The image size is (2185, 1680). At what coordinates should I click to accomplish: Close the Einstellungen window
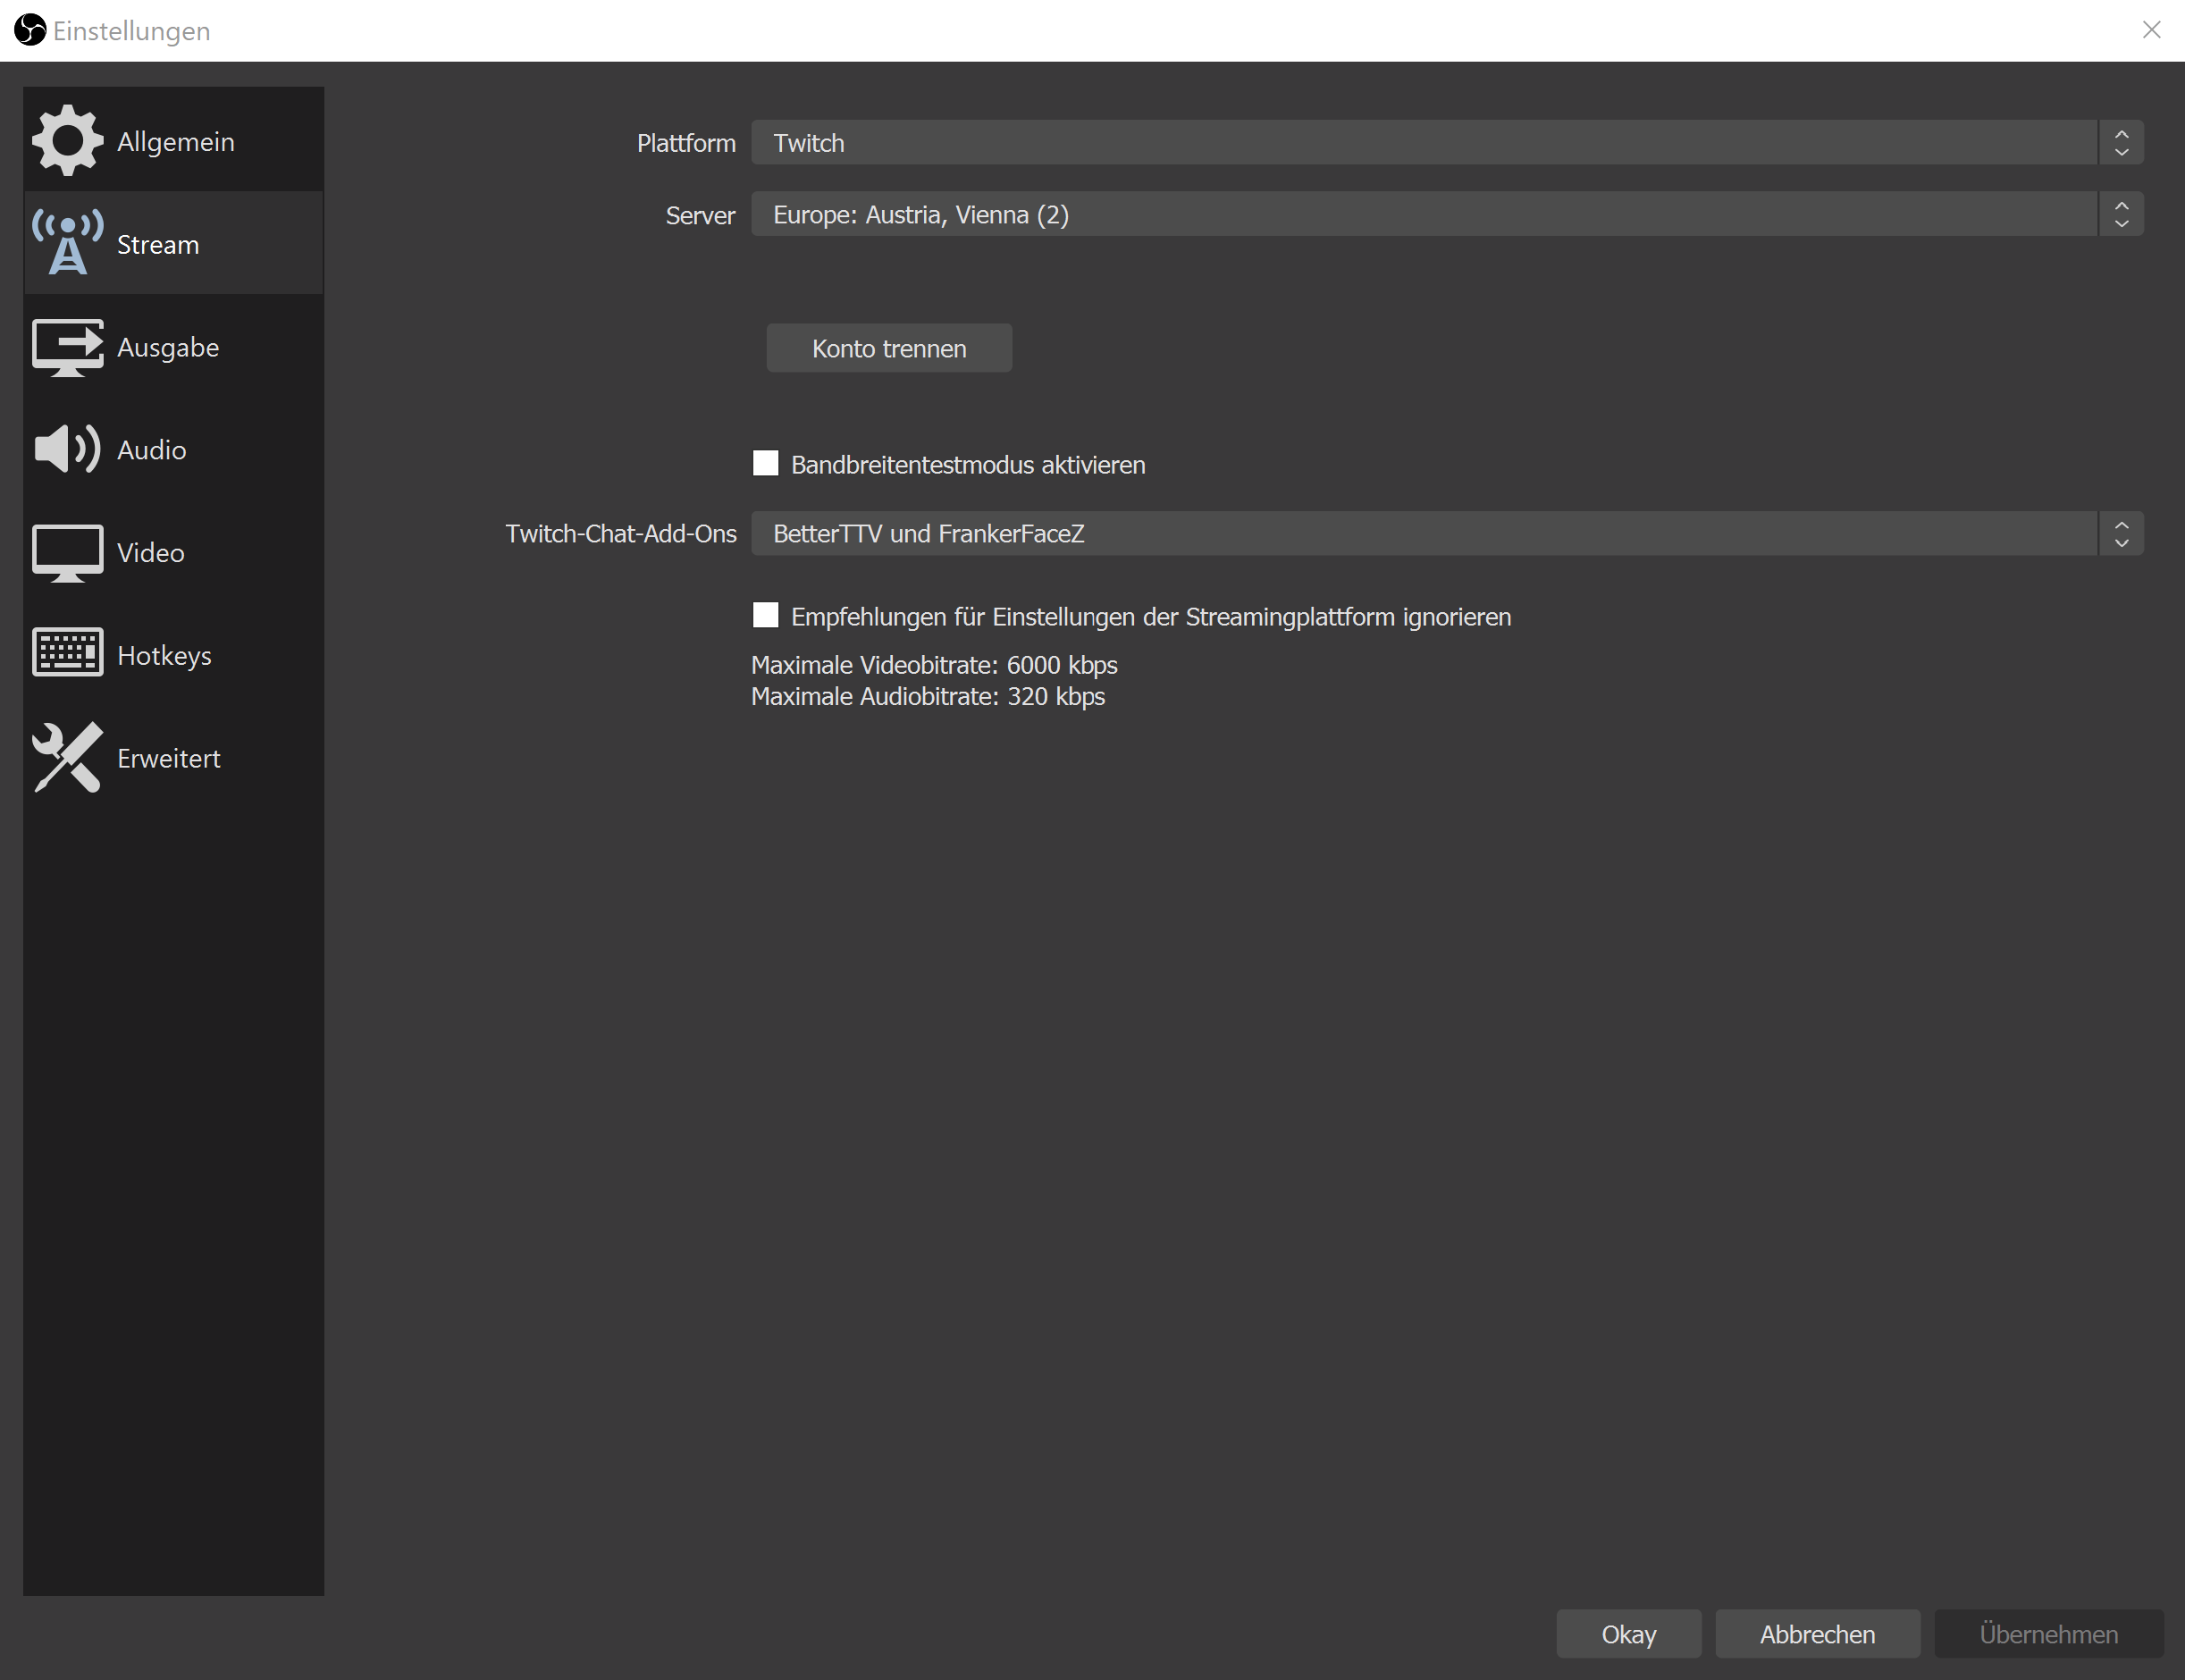click(x=2151, y=30)
